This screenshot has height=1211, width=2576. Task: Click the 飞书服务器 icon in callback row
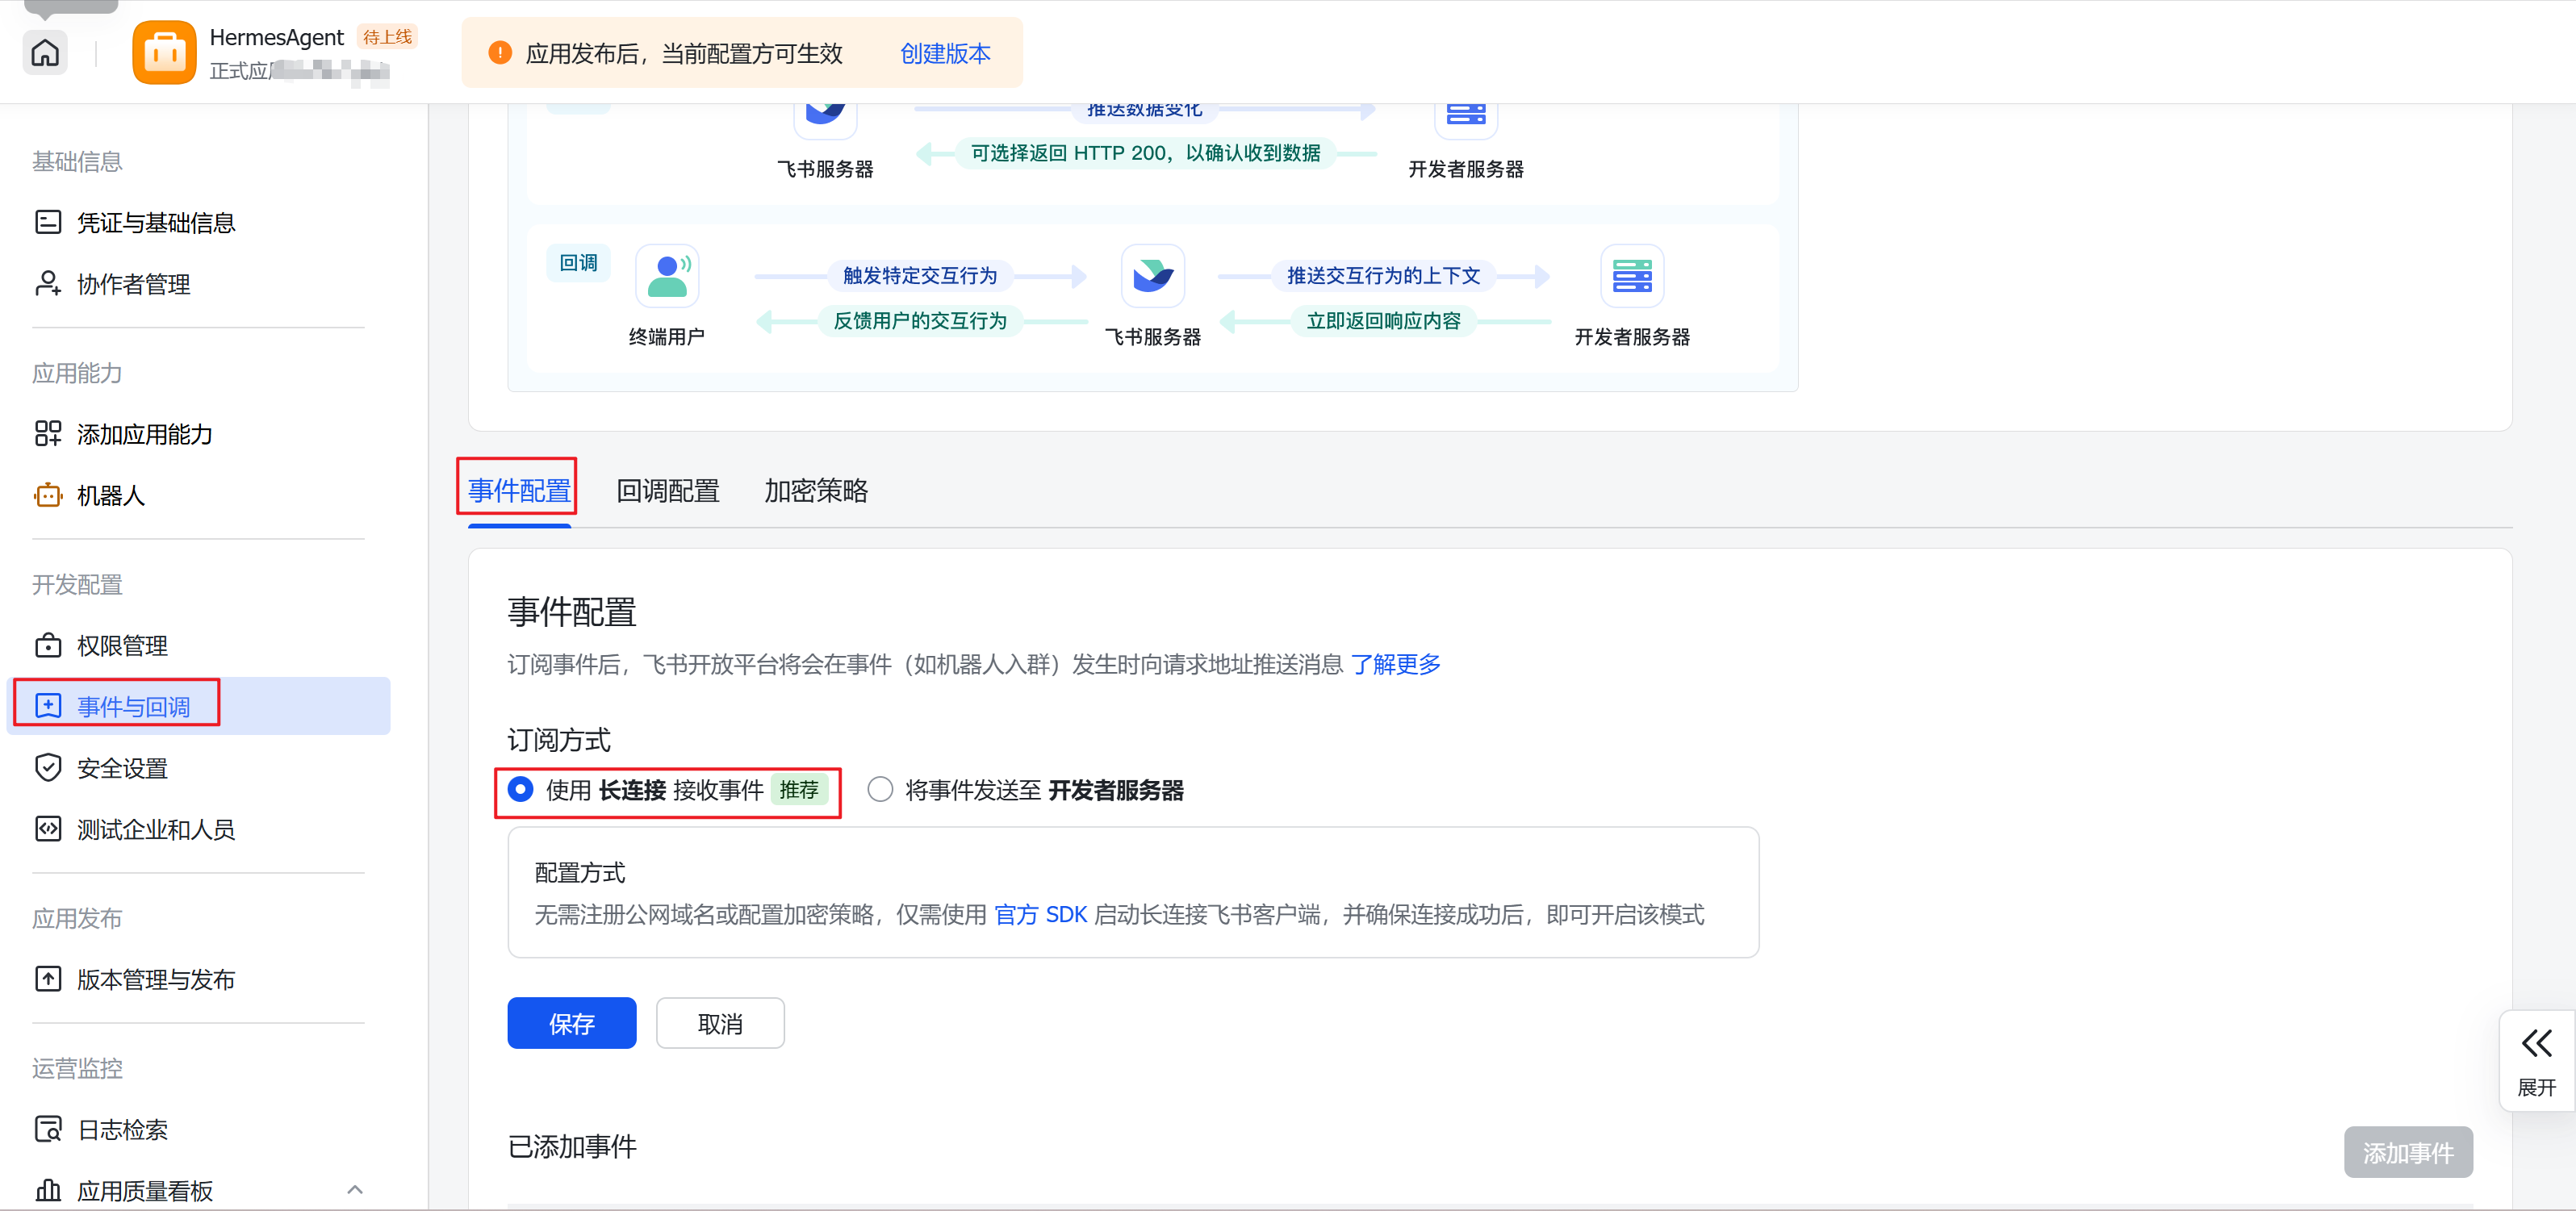tap(1153, 276)
